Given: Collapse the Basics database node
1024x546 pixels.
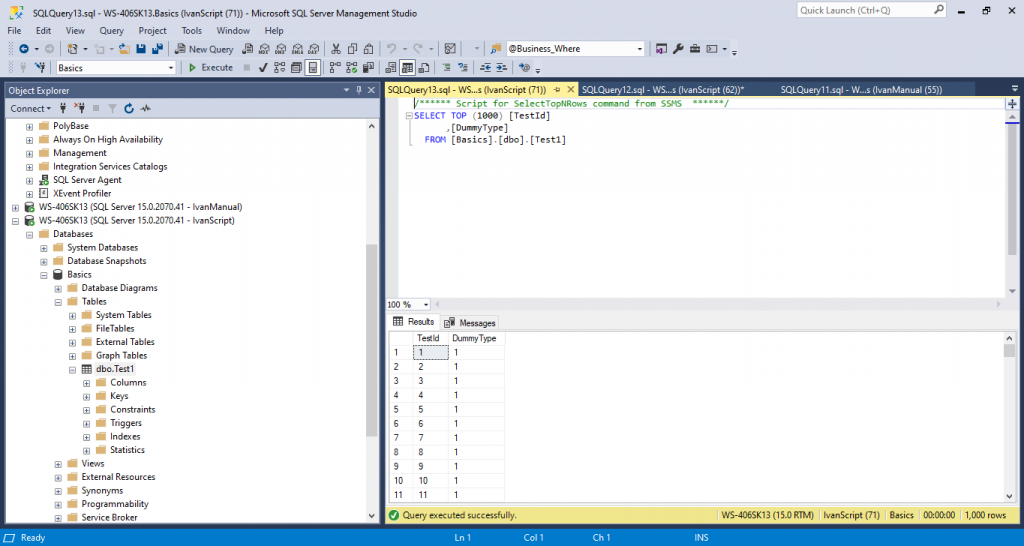Looking at the screenshot, I should coord(44,275).
